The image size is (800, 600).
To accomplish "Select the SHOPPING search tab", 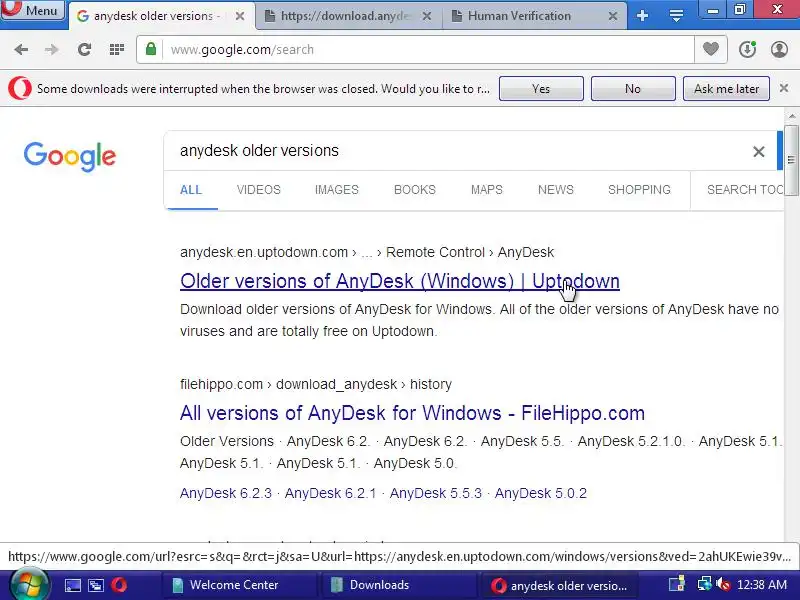I will click(x=639, y=190).
